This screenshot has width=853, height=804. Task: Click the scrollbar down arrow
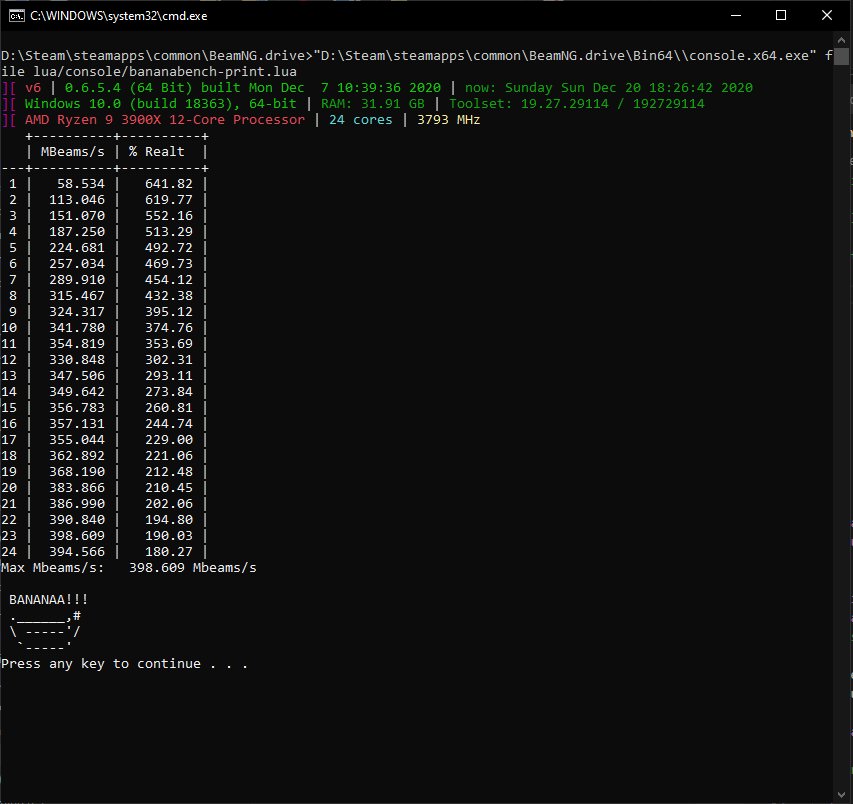pyautogui.click(x=842, y=795)
